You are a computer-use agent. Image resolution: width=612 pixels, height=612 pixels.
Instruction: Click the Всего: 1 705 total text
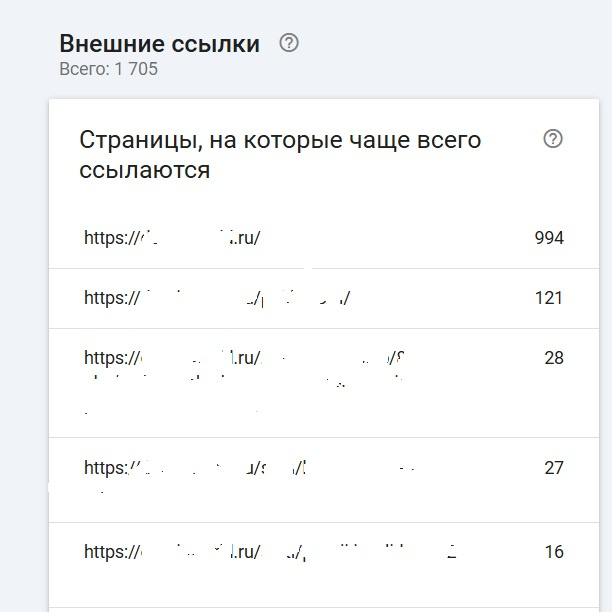[108, 69]
